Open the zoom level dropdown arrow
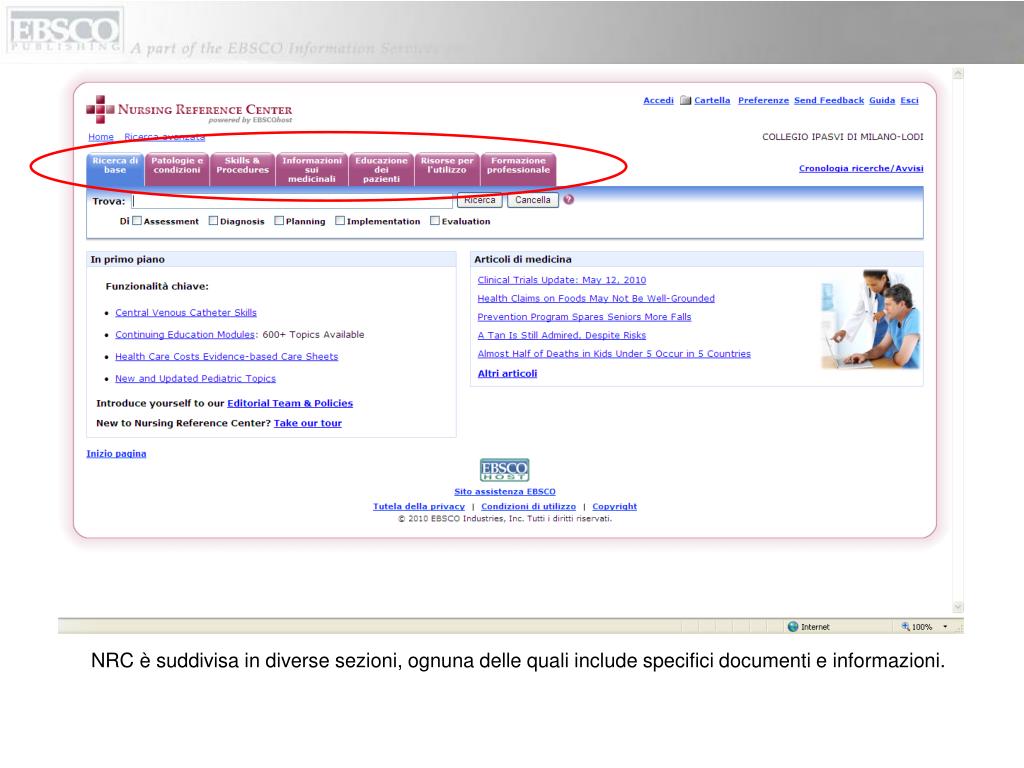 tap(945, 626)
